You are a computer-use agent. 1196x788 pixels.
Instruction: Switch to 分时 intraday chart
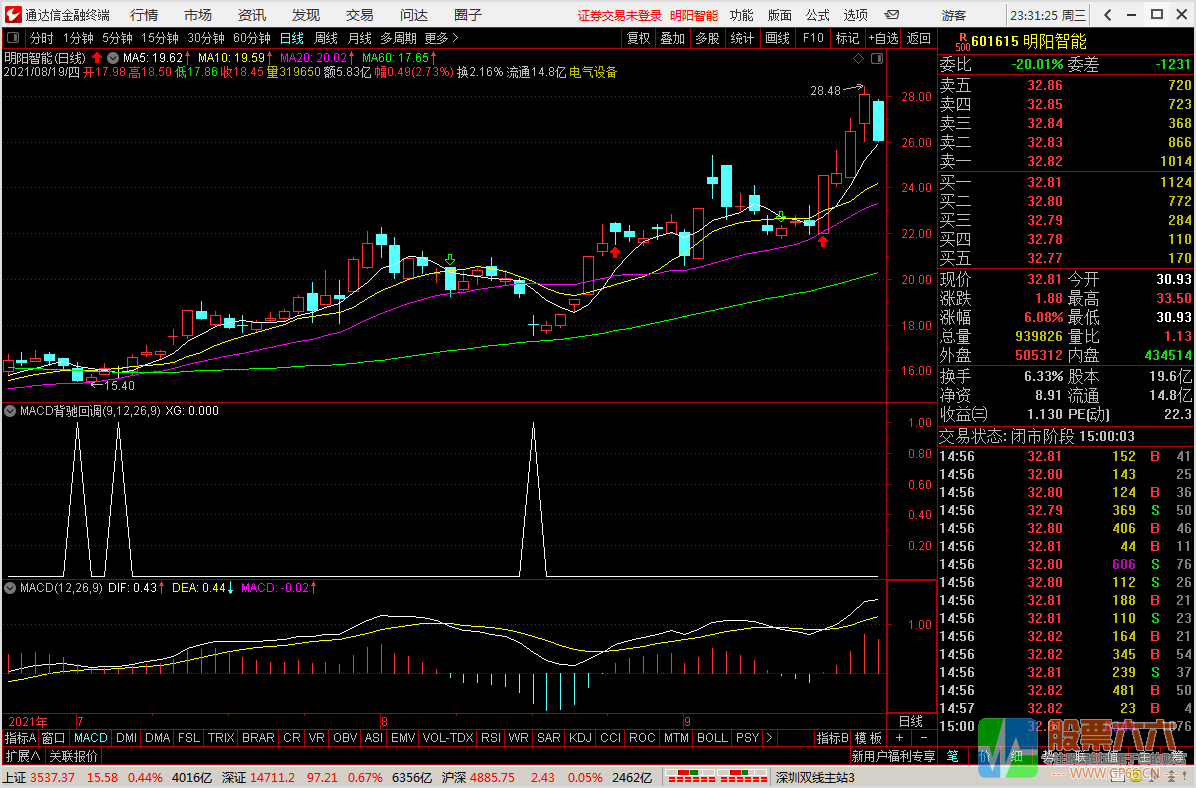[42, 37]
